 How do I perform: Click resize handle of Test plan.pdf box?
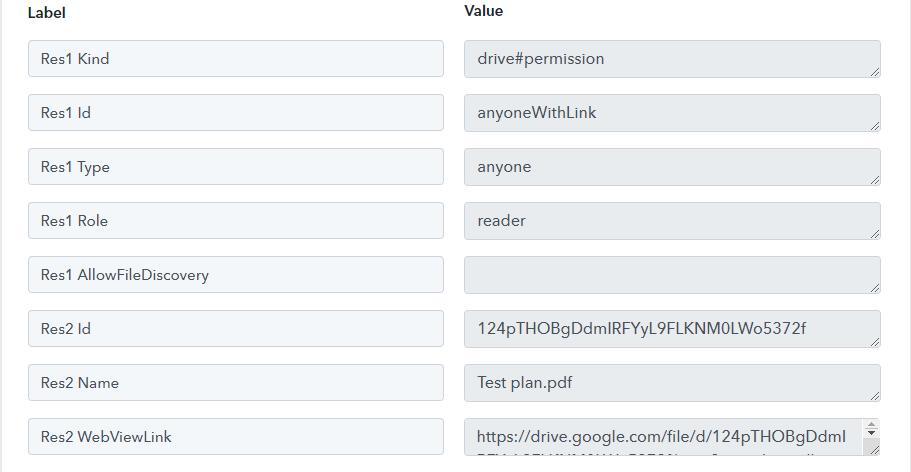(x=875, y=396)
